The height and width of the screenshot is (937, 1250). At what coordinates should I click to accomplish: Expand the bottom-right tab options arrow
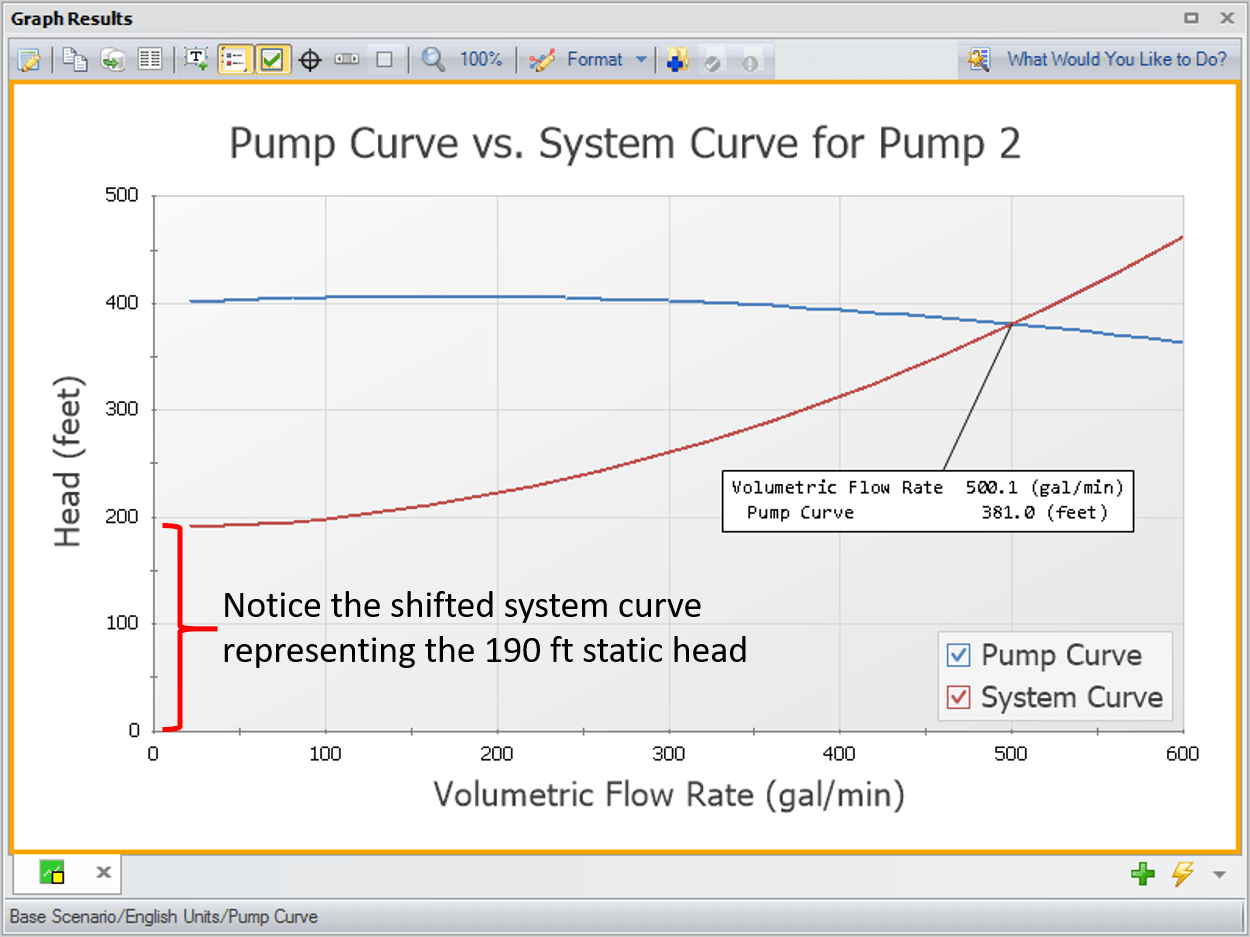tap(1219, 875)
